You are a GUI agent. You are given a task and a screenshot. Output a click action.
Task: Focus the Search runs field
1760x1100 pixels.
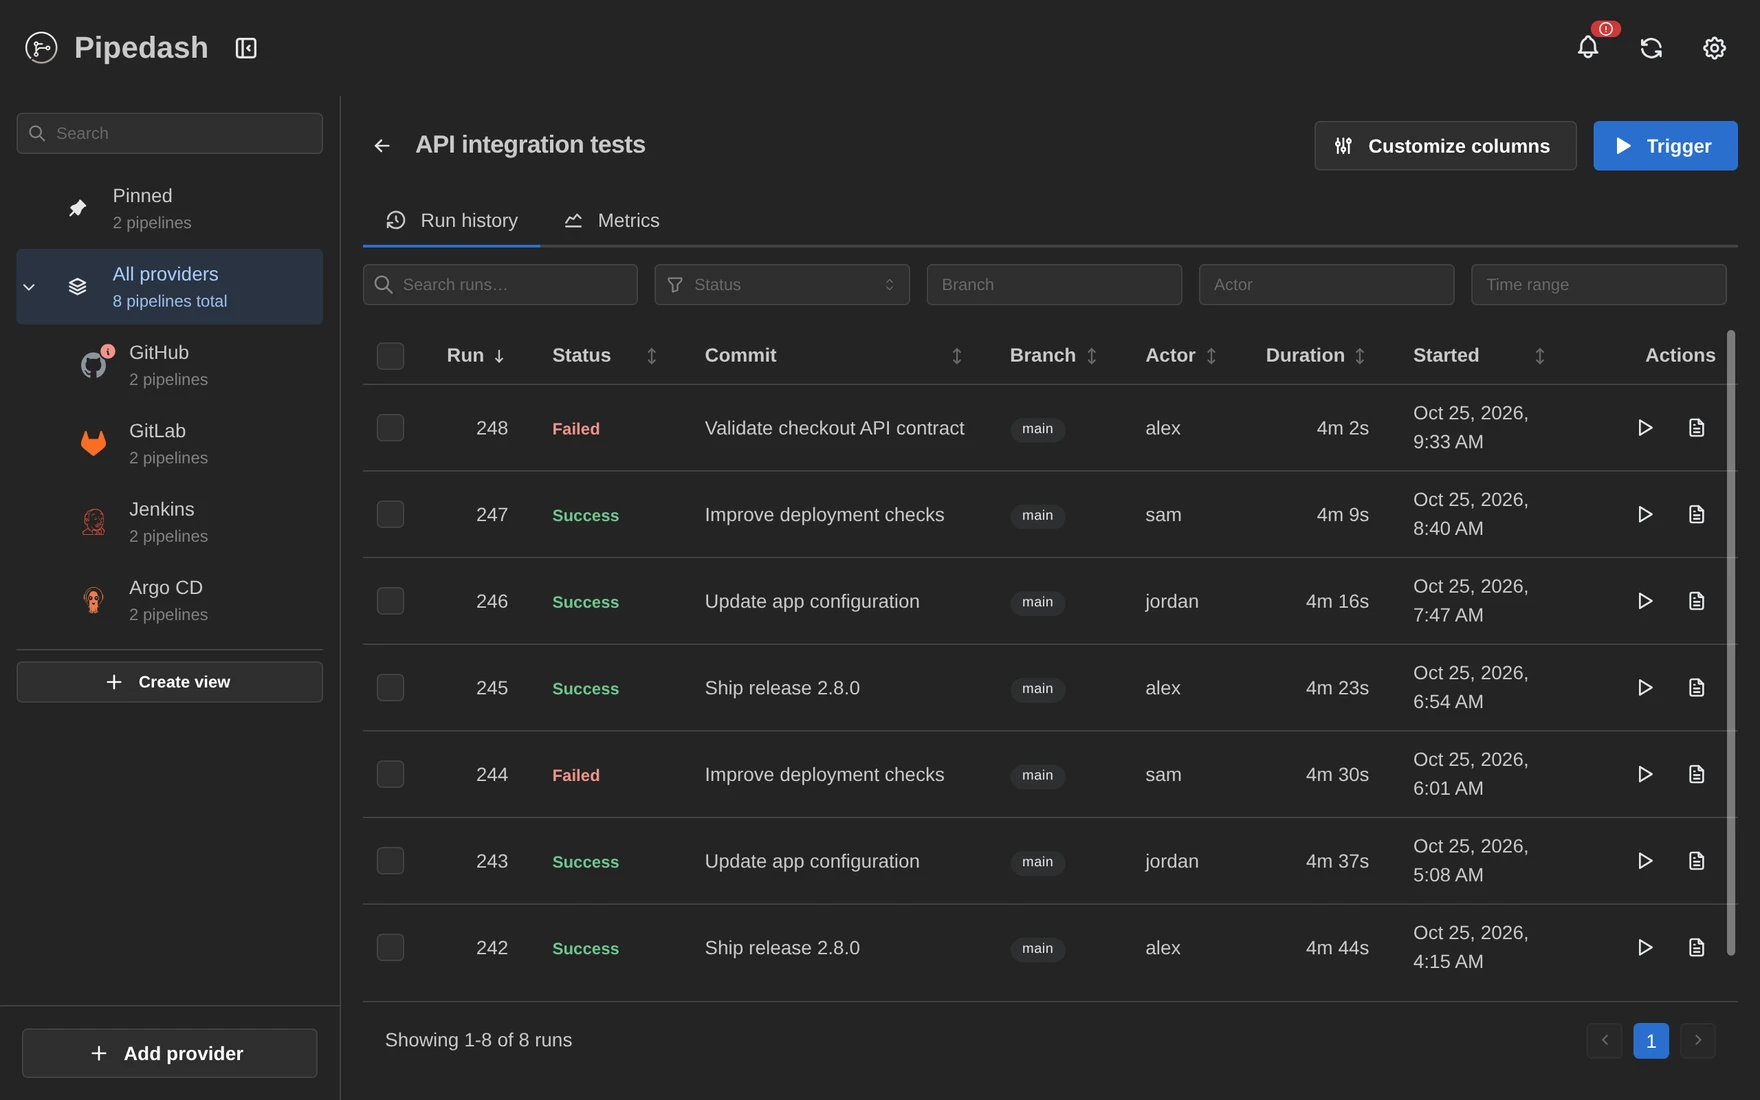pyautogui.click(x=500, y=285)
